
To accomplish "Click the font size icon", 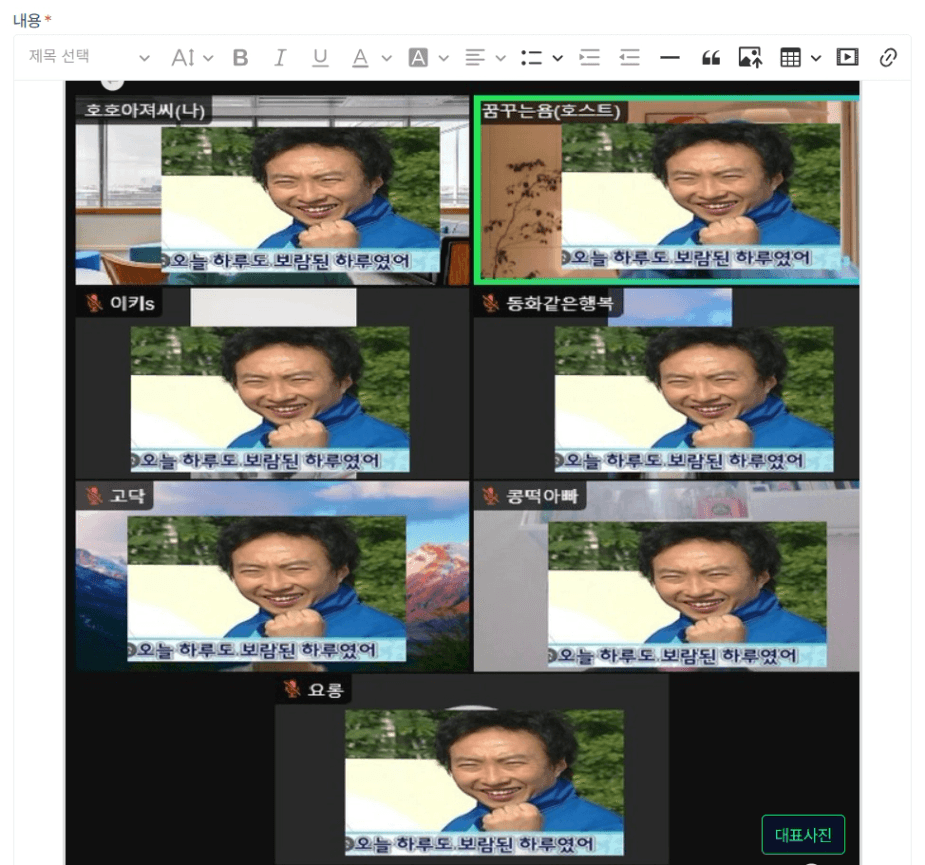I will [x=183, y=58].
